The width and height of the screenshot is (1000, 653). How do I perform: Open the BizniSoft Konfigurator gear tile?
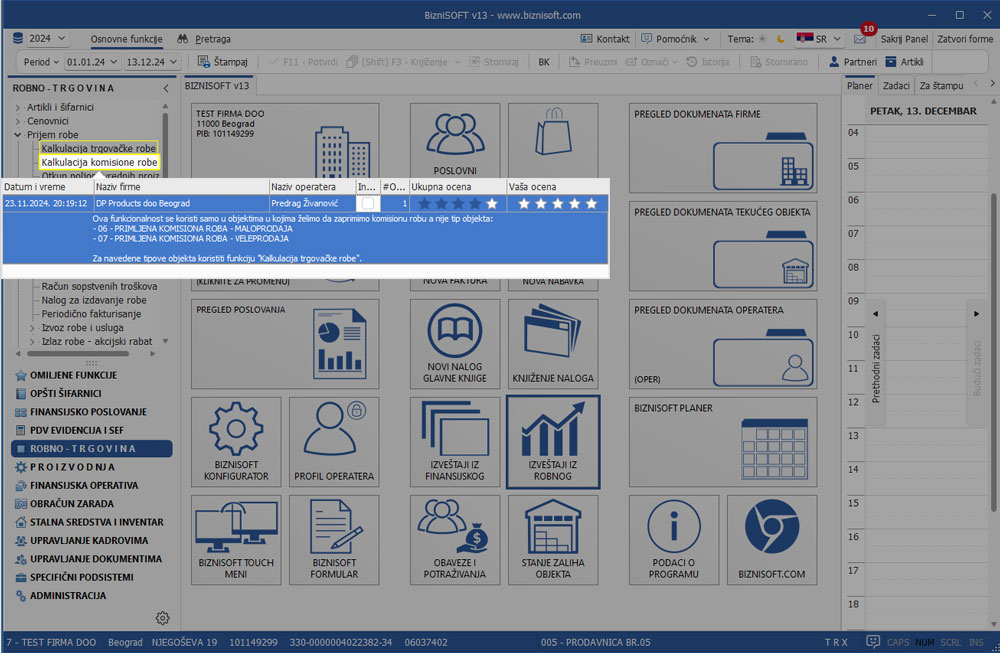click(x=236, y=441)
